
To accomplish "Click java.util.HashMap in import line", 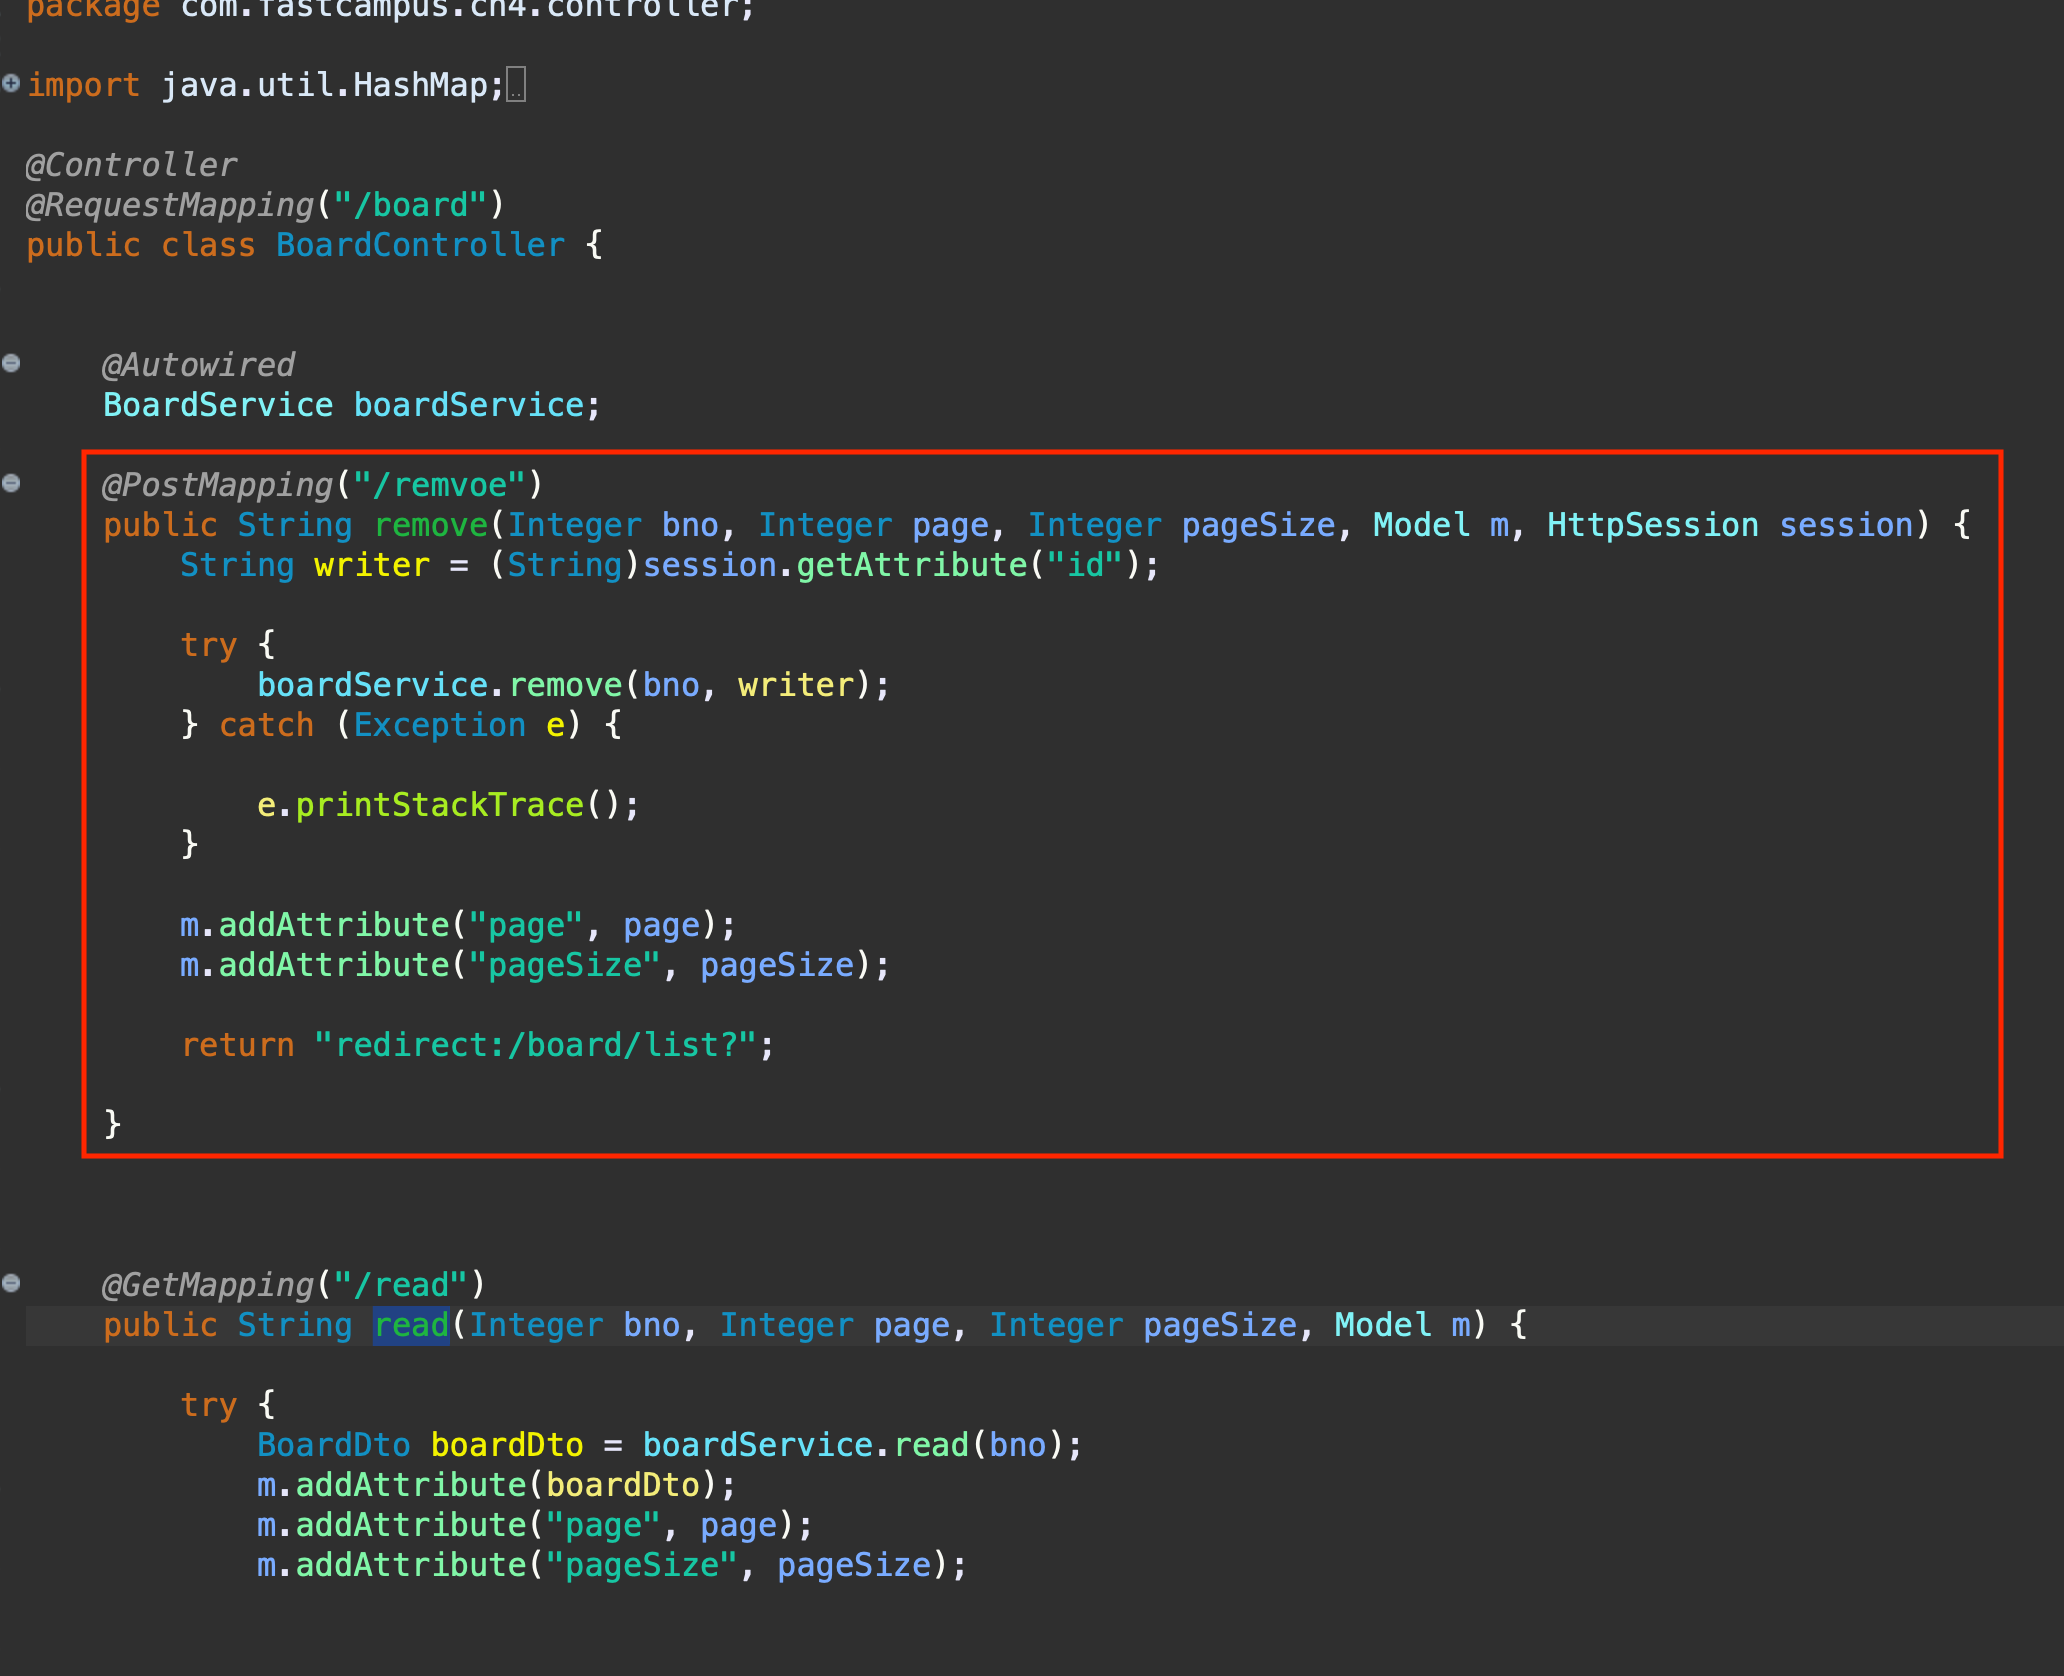I will pyautogui.click(x=323, y=85).
